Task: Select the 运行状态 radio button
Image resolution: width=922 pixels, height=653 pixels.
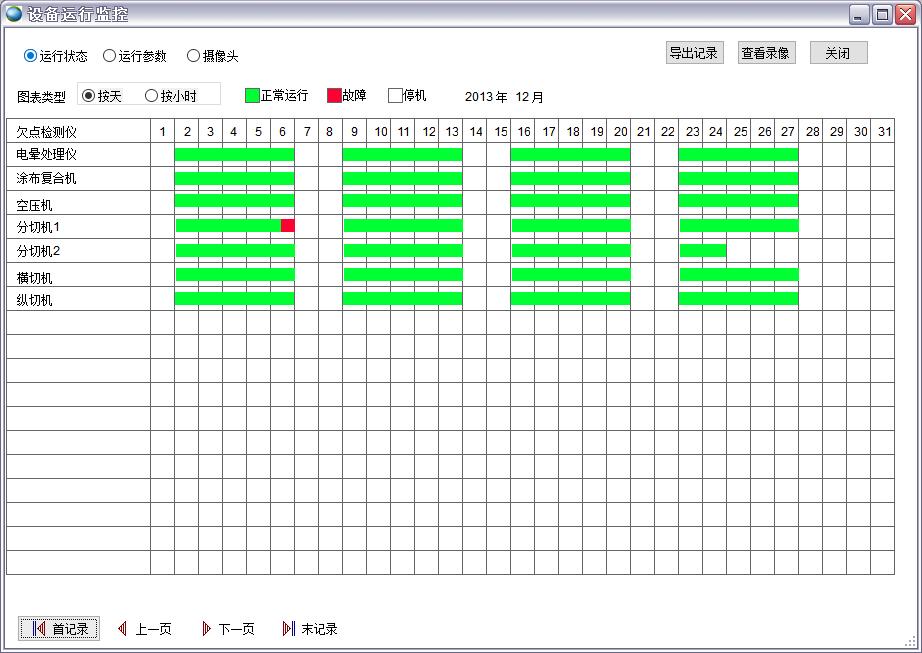Action: point(30,56)
